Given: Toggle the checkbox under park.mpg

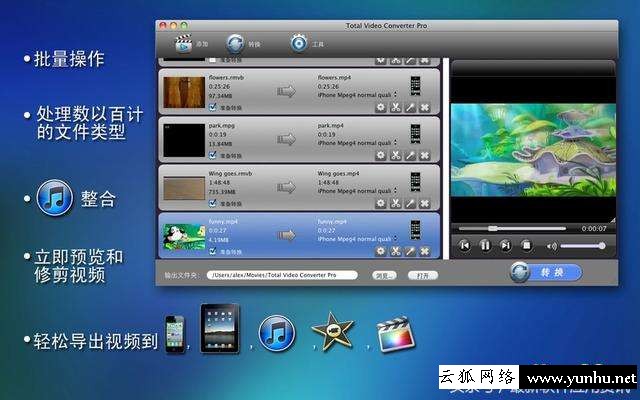Looking at the screenshot, I should tap(213, 155).
